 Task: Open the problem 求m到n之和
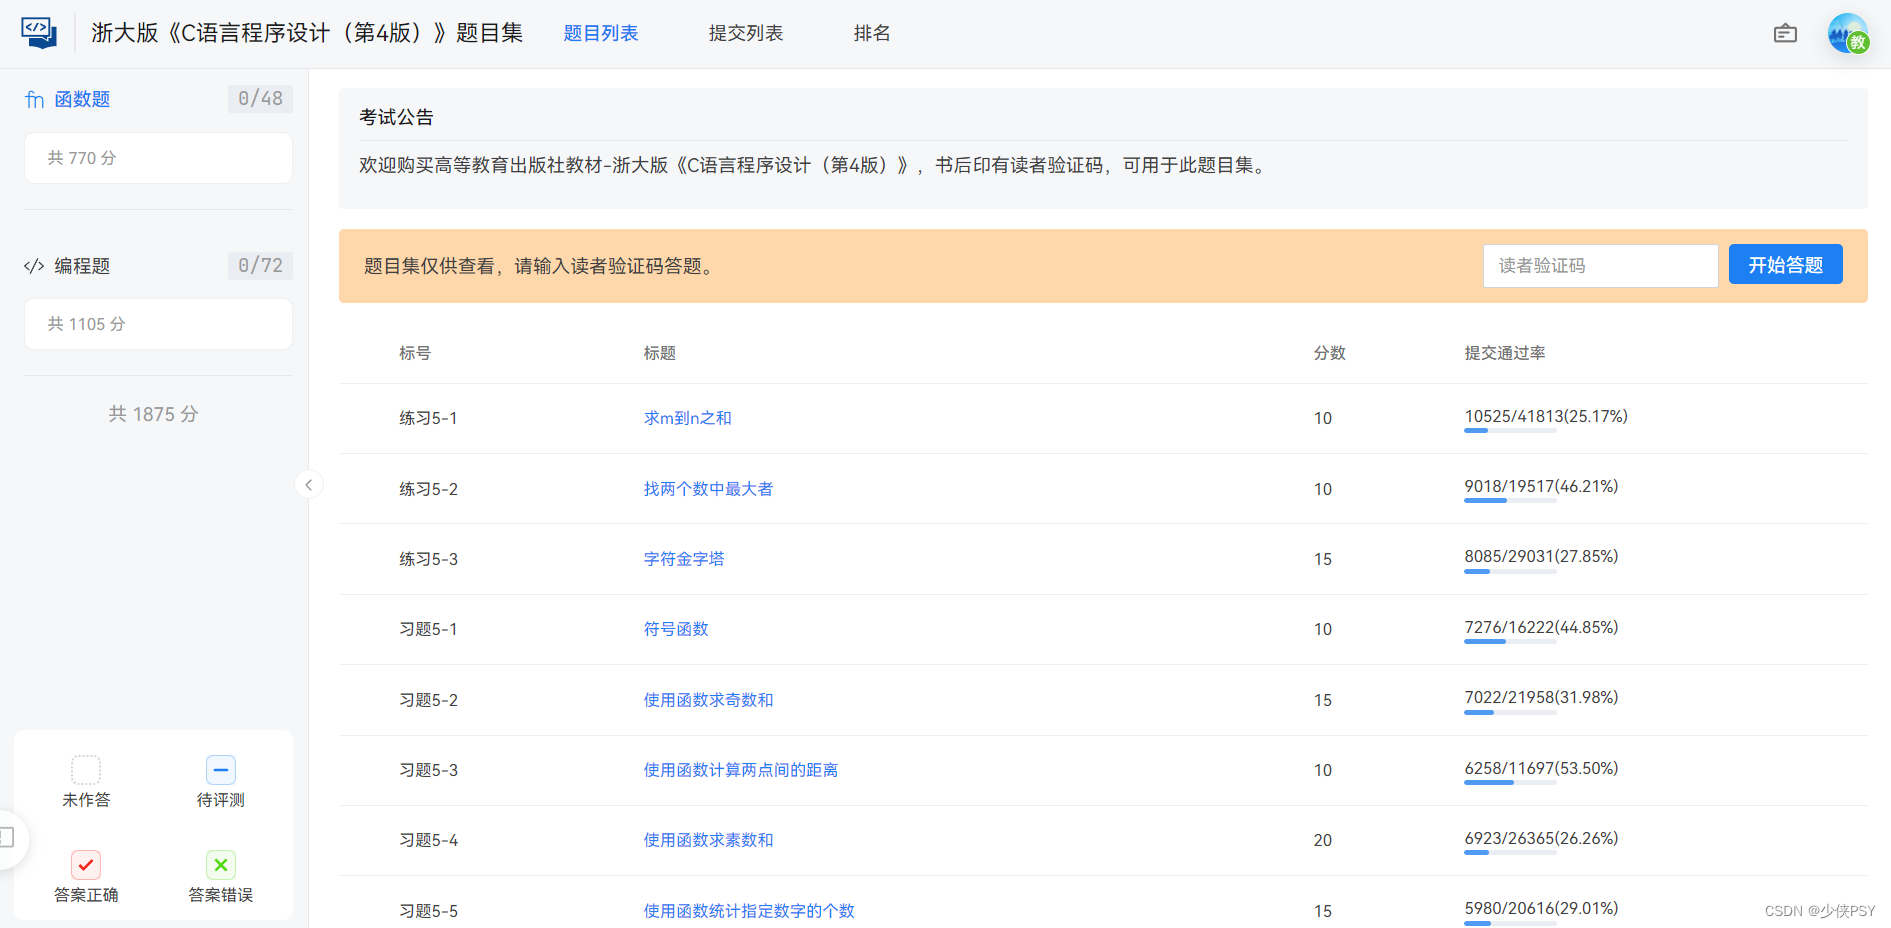(688, 418)
